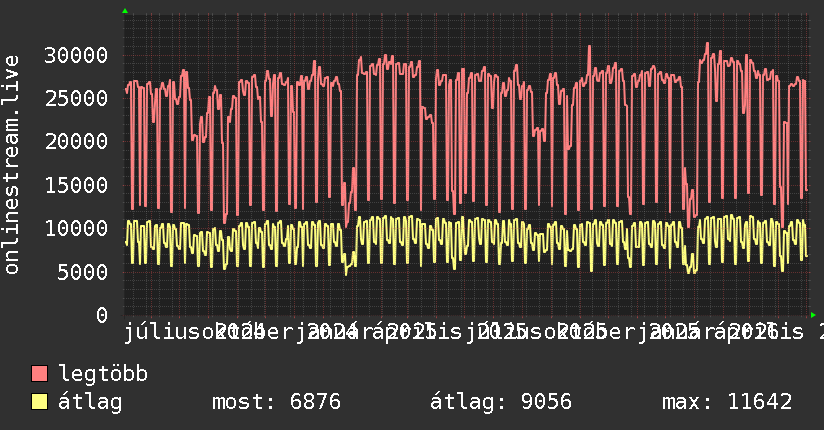The height and width of the screenshot is (430, 824).
Task: Select the 'átlag' legend label next to yellow swatch
Action: tap(90, 402)
